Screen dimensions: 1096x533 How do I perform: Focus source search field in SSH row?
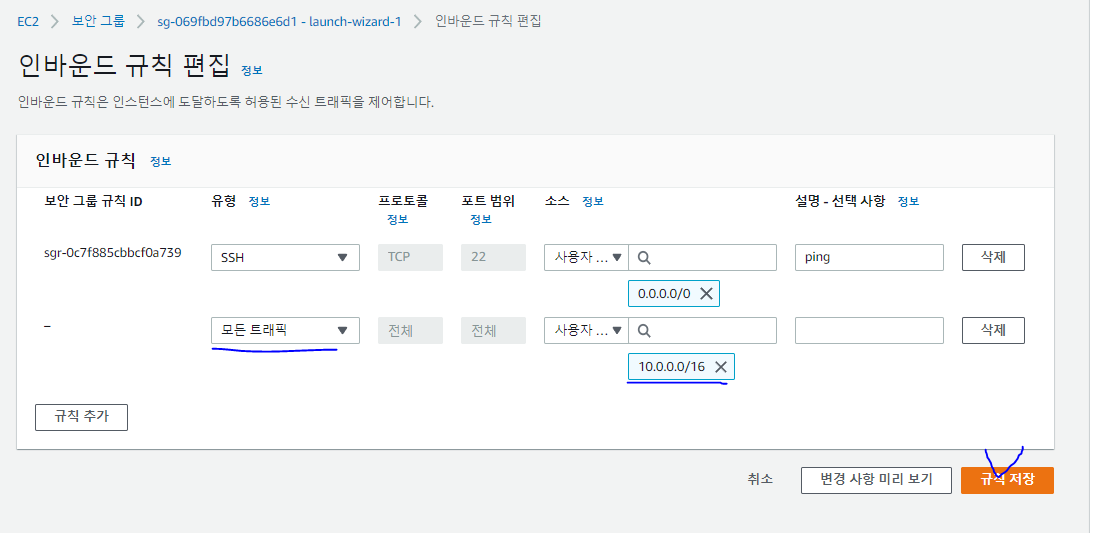702,258
